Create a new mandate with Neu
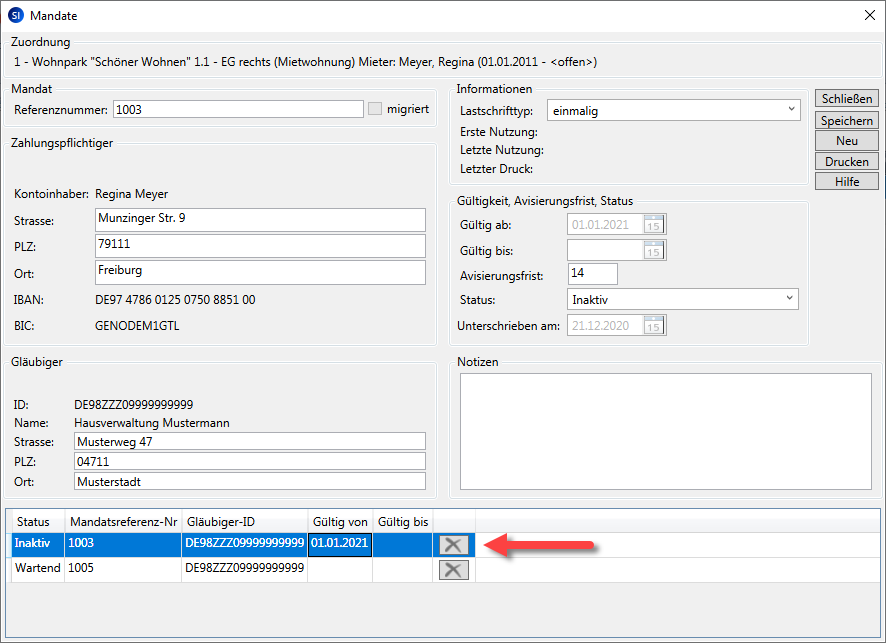This screenshot has height=643, width=886. coord(846,141)
